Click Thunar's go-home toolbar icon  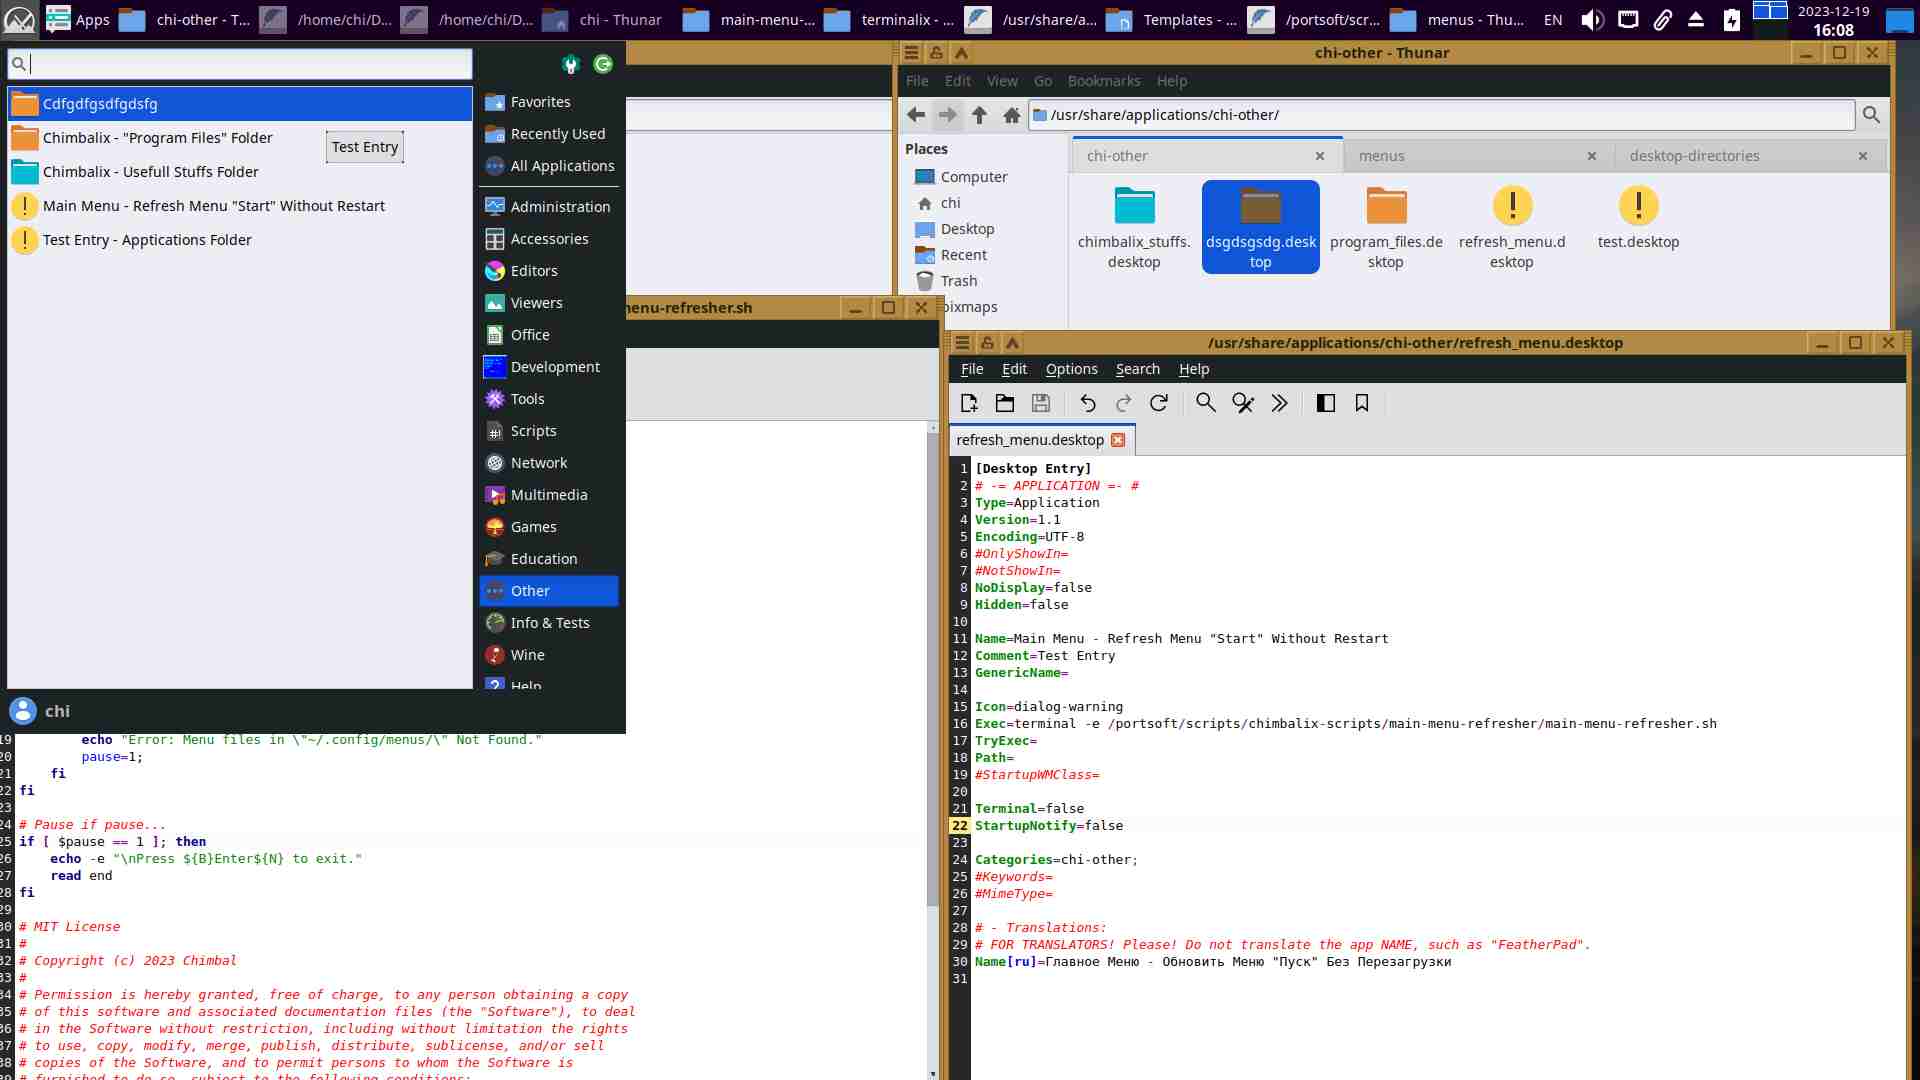[1011, 115]
